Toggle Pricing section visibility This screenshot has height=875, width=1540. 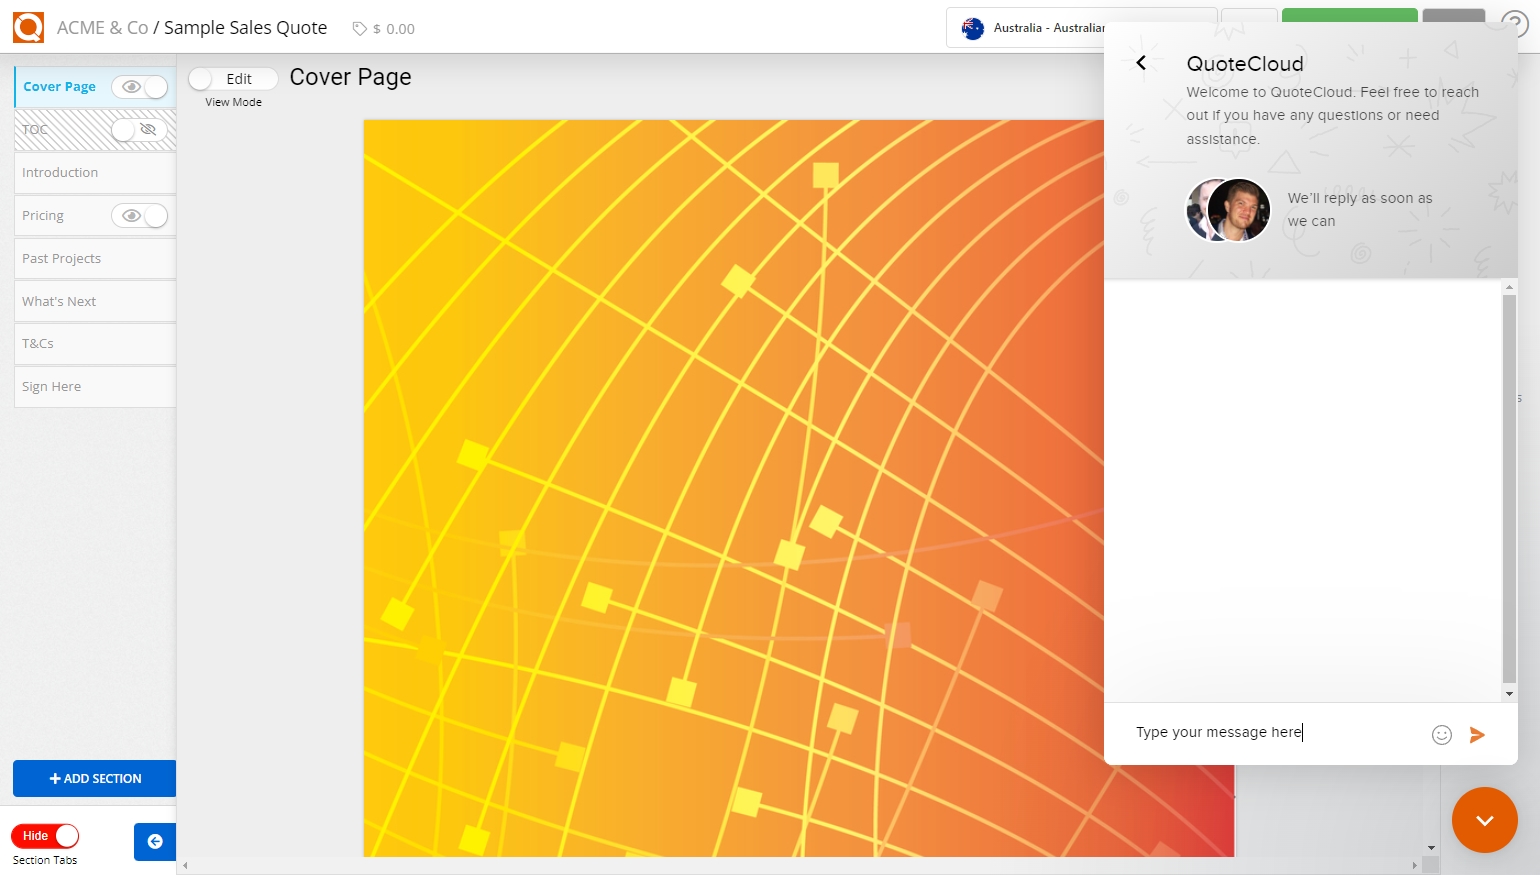tap(140, 216)
